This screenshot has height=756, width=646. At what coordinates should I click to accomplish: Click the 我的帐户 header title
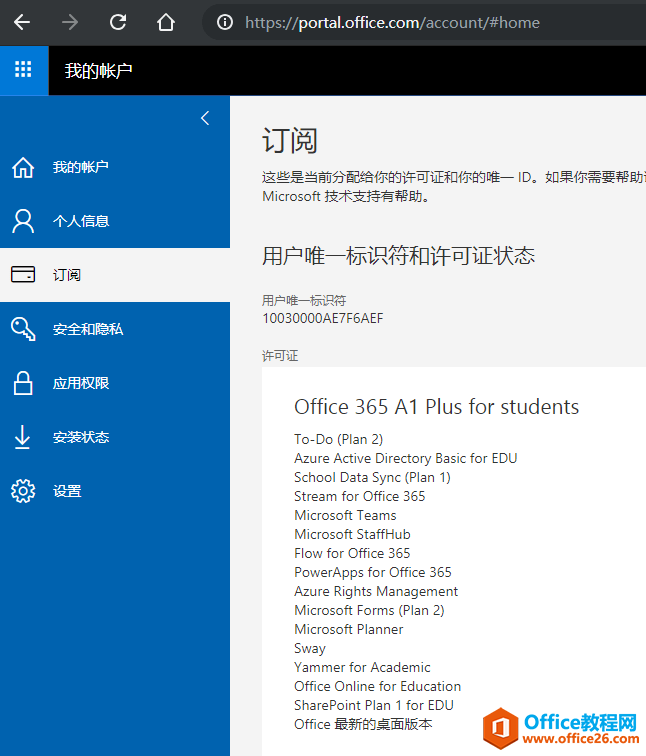[x=98, y=71]
